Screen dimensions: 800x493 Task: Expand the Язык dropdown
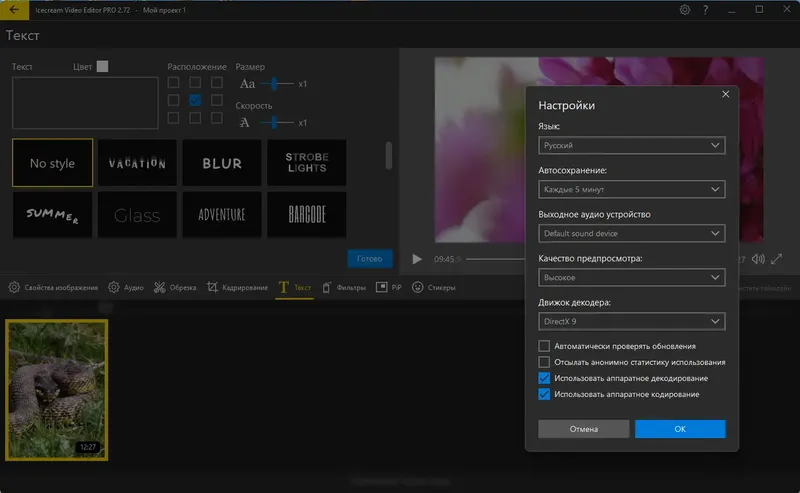[x=631, y=146]
